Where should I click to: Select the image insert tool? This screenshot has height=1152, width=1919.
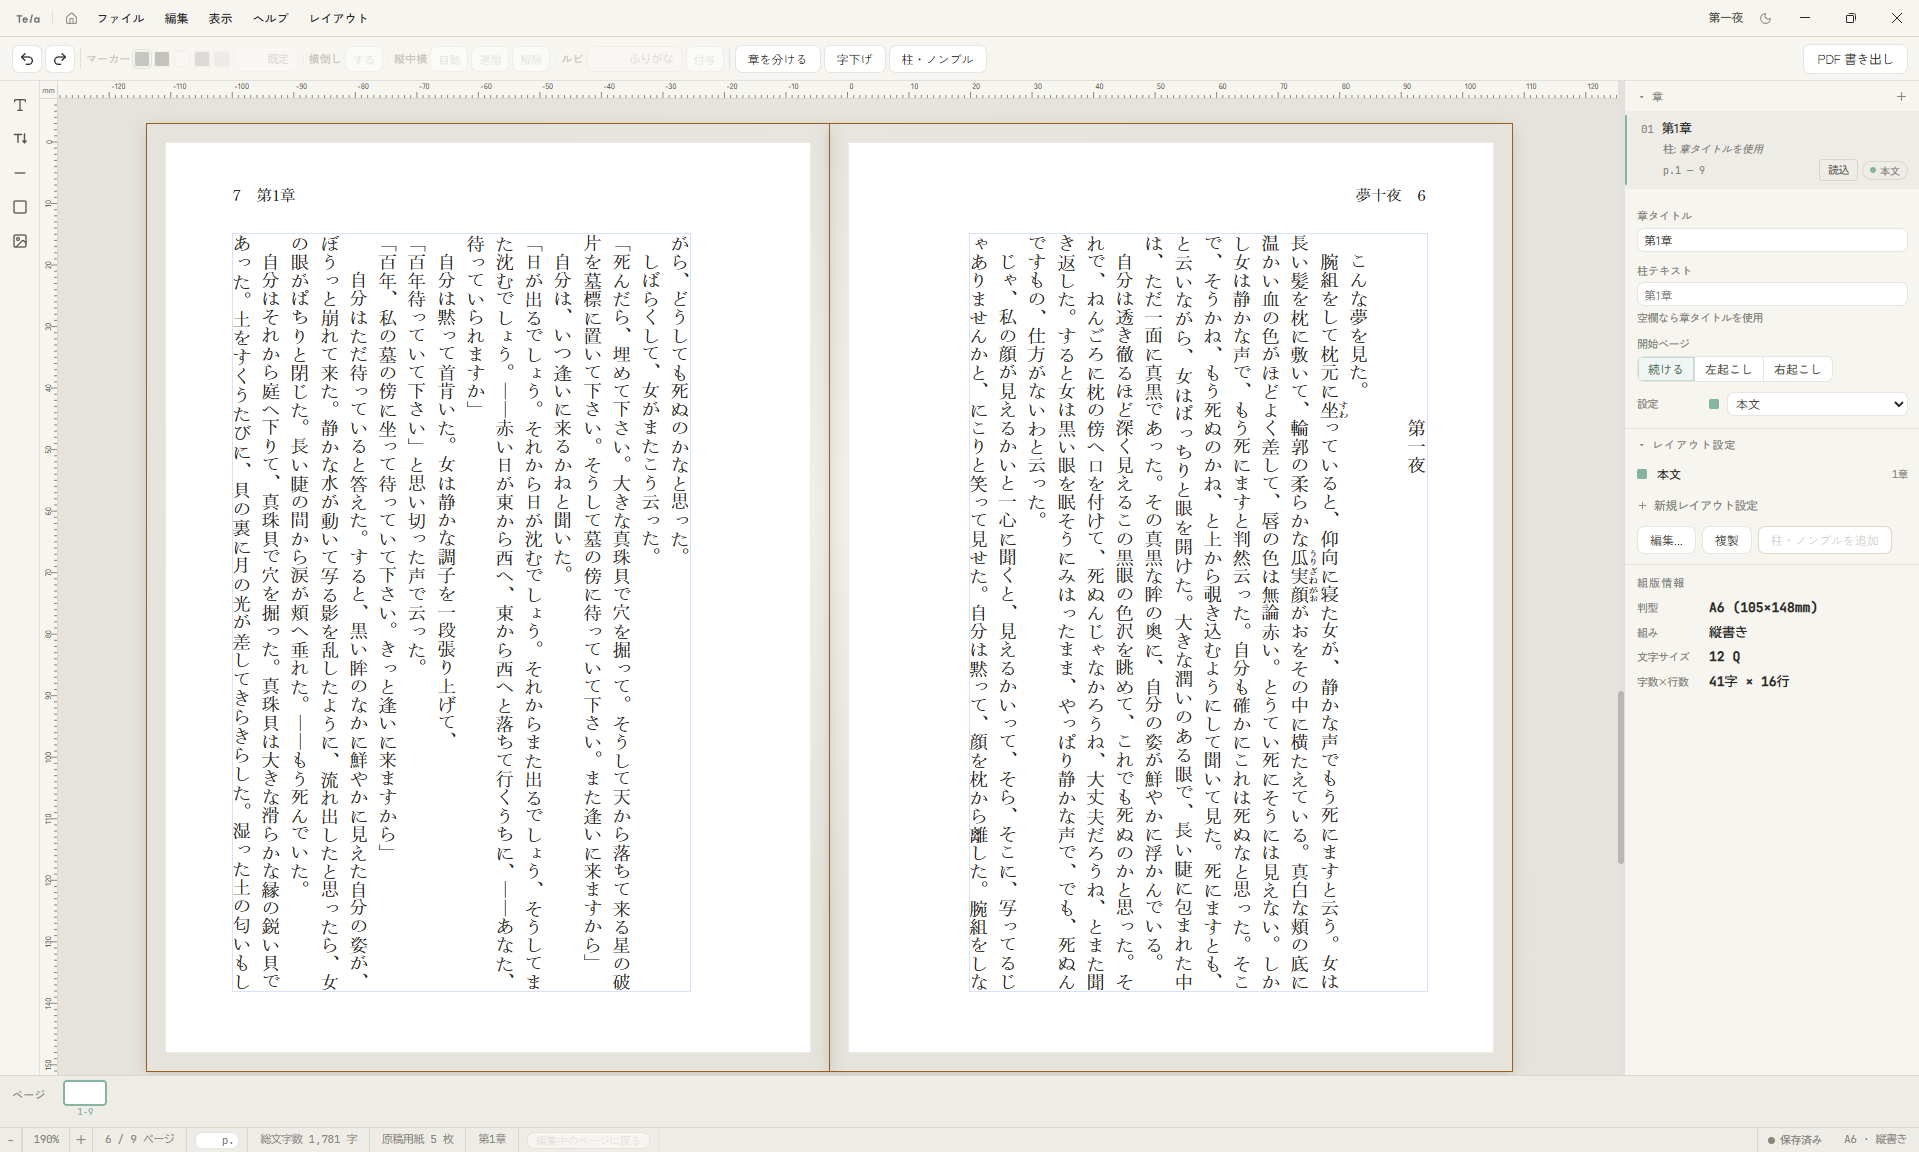pyautogui.click(x=20, y=241)
